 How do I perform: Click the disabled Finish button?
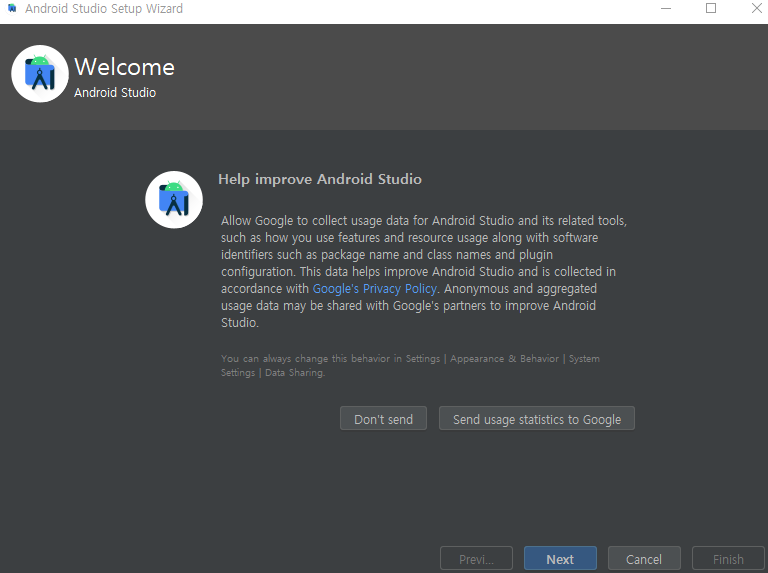pyautogui.click(x=728, y=558)
